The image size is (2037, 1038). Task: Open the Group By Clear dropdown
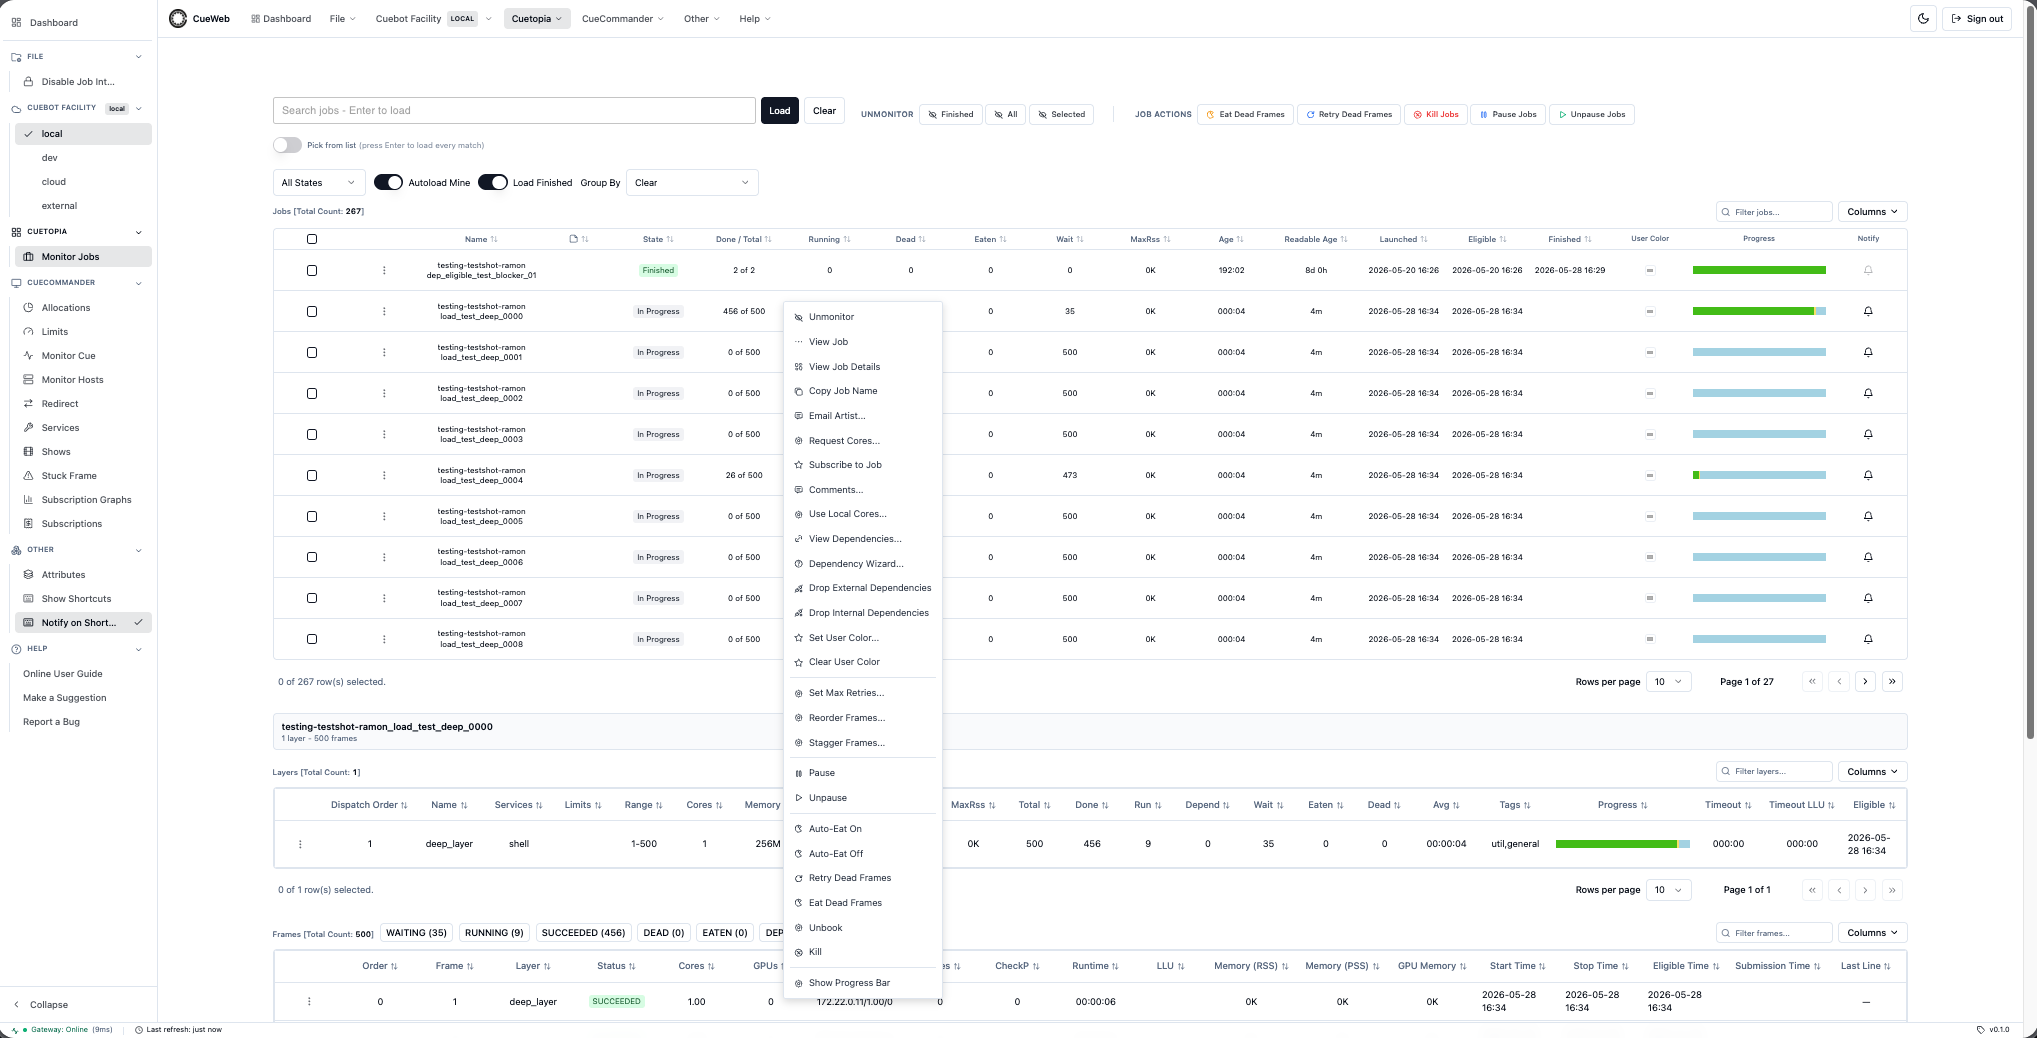(x=692, y=183)
